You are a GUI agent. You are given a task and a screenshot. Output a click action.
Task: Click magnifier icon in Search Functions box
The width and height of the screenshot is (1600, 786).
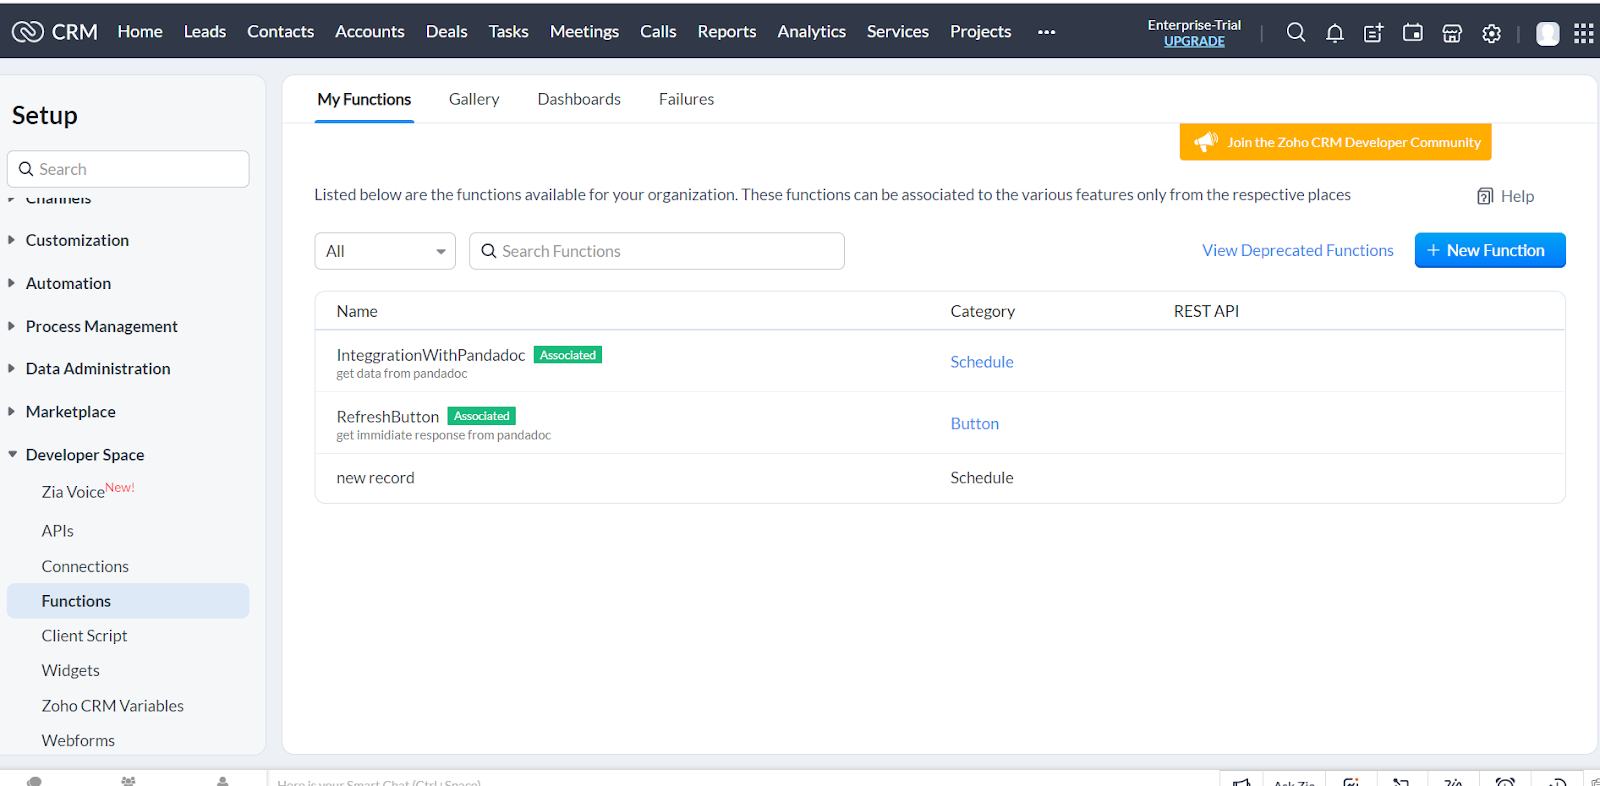click(x=489, y=251)
